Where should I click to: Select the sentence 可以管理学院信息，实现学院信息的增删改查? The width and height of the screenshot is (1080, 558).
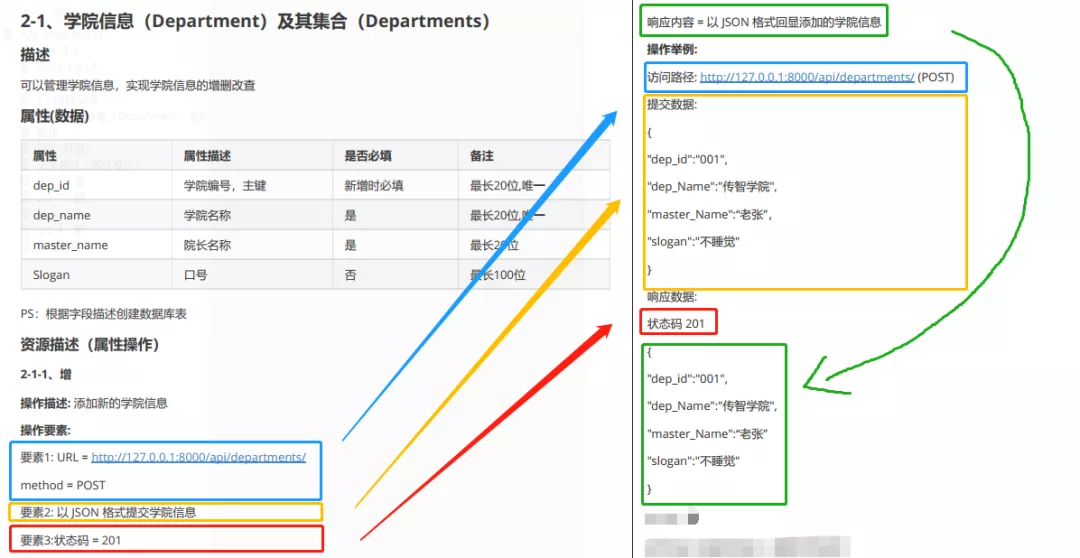tap(138, 85)
